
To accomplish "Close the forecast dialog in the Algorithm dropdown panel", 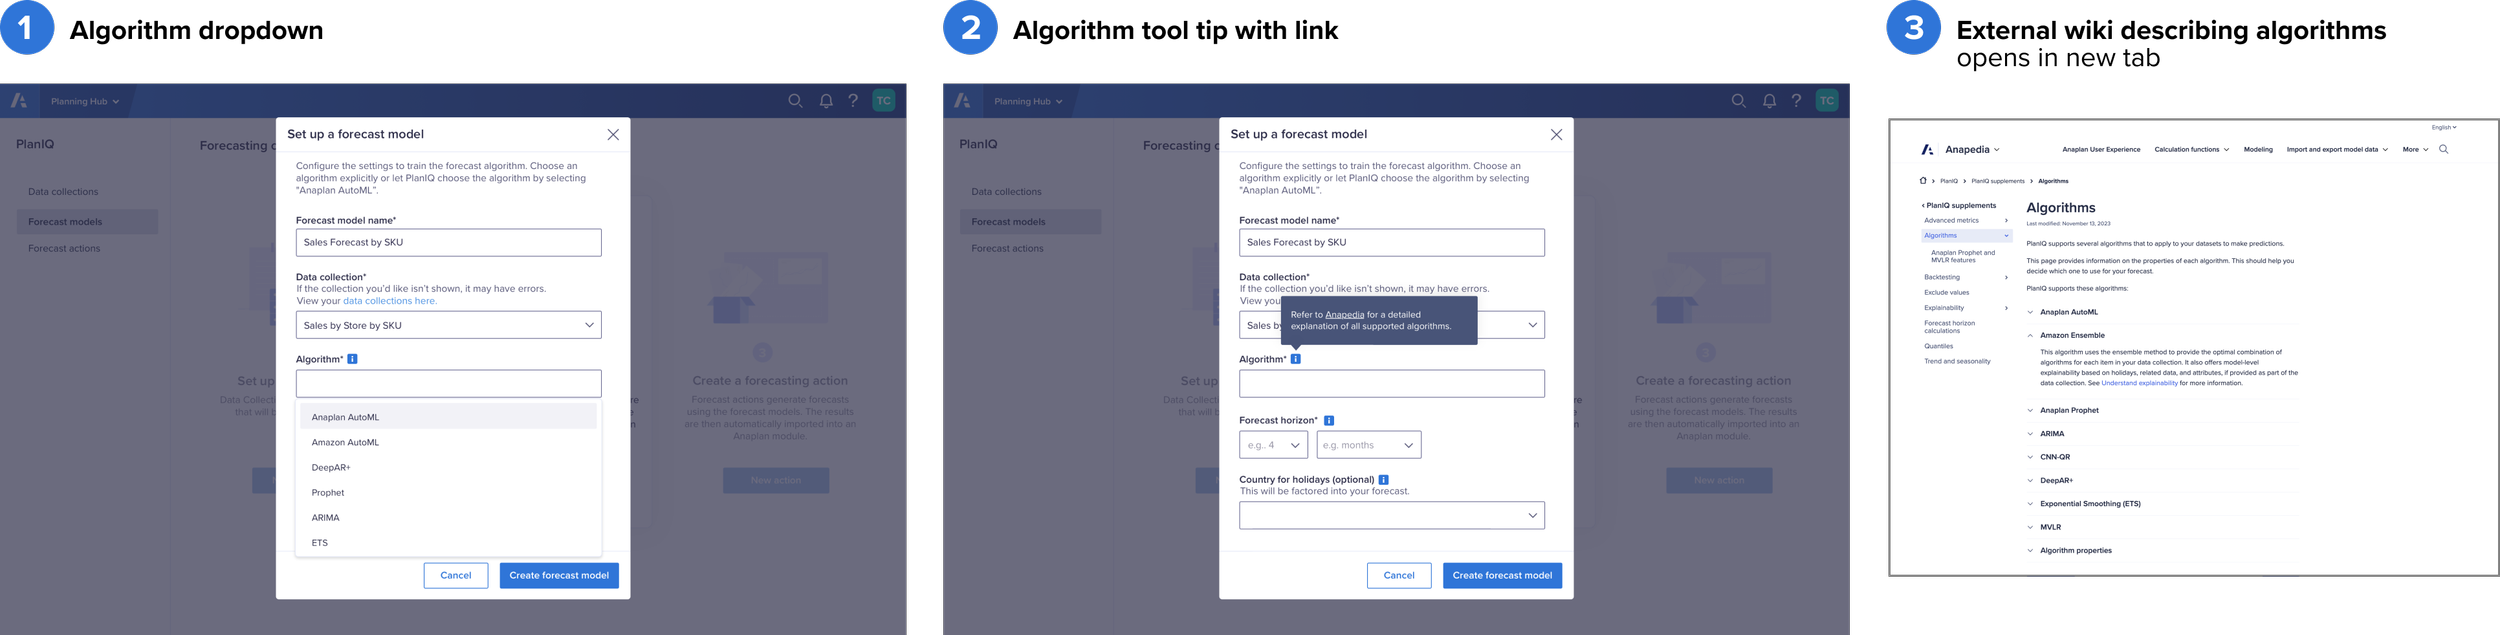I will coord(613,135).
